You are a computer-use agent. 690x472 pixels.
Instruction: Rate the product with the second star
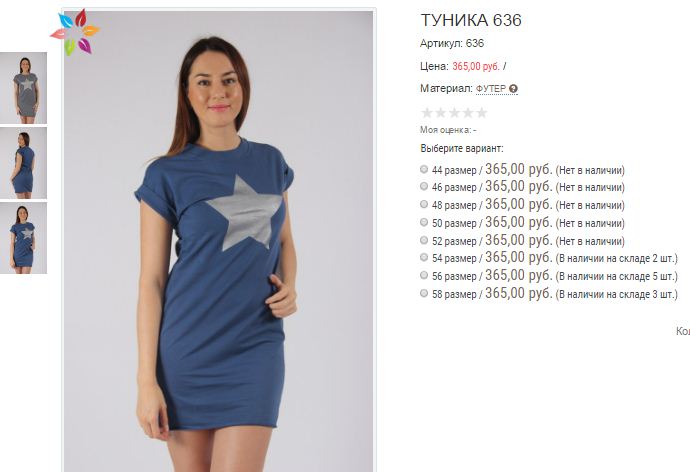click(x=440, y=113)
